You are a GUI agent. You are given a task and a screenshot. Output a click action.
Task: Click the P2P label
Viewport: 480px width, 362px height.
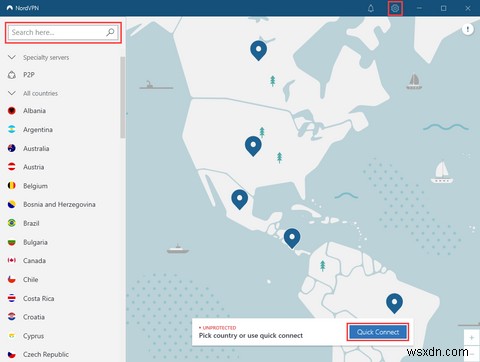[x=29, y=75]
